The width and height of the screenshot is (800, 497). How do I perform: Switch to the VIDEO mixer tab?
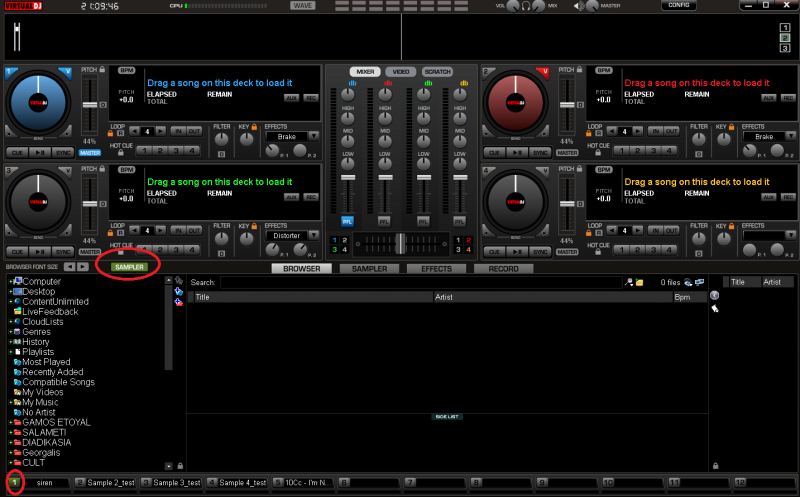click(401, 72)
